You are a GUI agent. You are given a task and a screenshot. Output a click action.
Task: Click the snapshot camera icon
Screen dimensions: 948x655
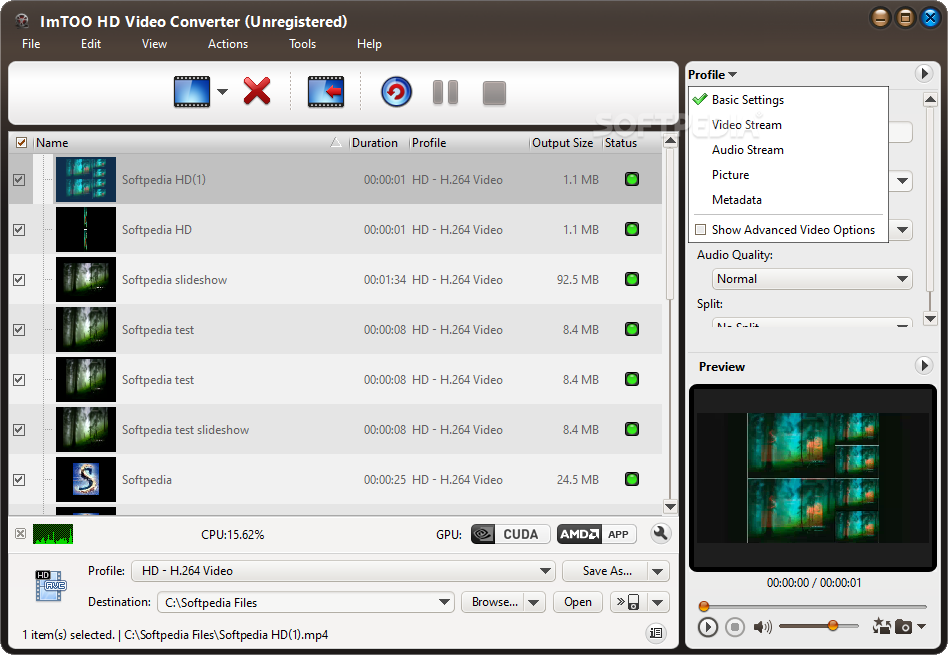click(904, 627)
